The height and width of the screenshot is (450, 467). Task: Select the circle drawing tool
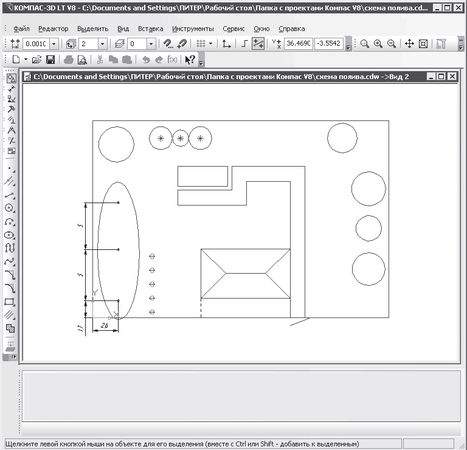(x=10, y=208)
